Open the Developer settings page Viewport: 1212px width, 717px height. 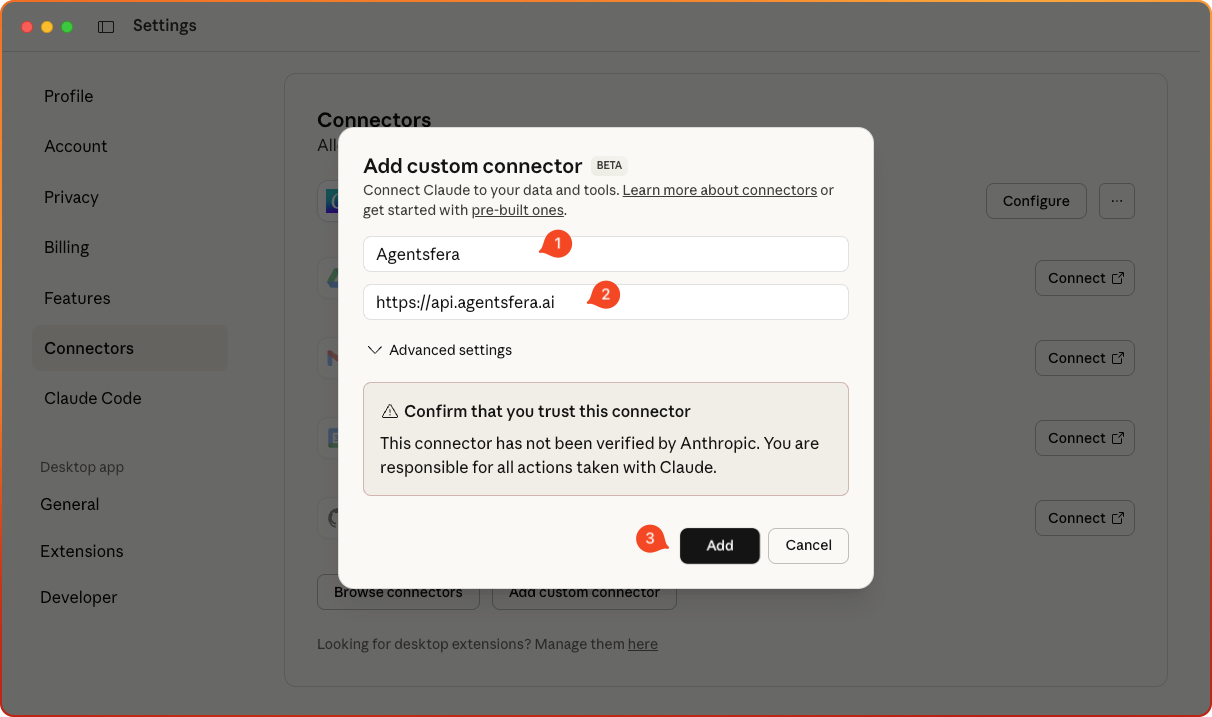[x=79, y=597]
